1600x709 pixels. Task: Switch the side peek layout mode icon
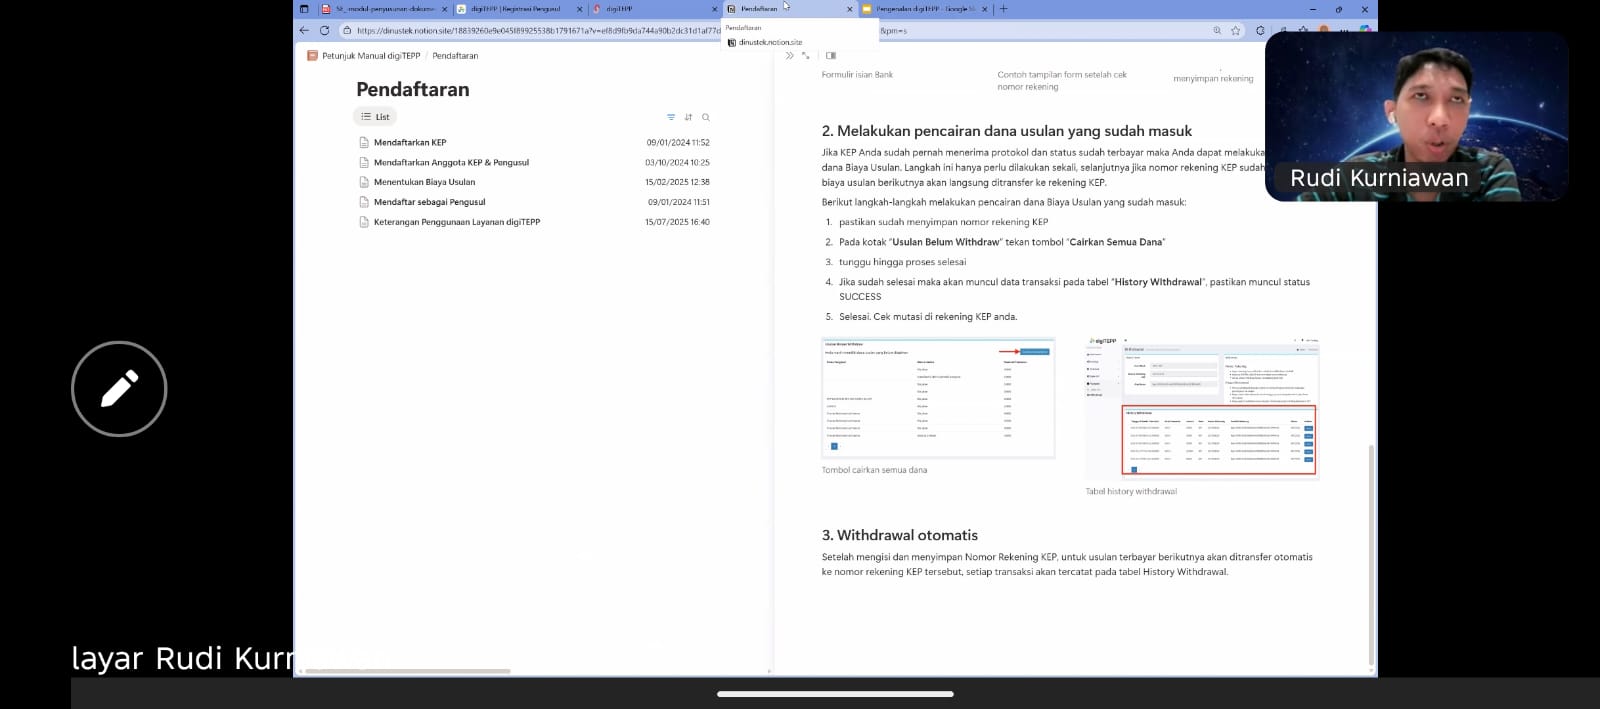click(x=831, y=56)
